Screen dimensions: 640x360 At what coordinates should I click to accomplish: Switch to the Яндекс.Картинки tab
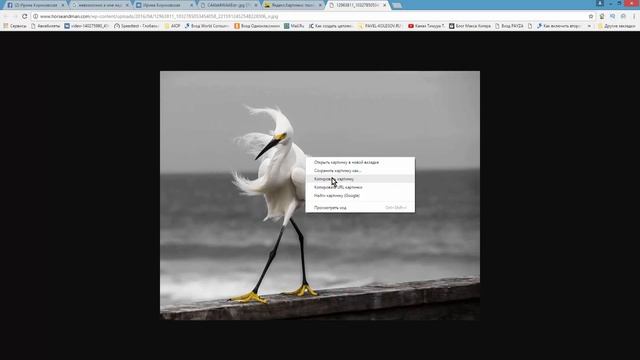pos(293,5)
